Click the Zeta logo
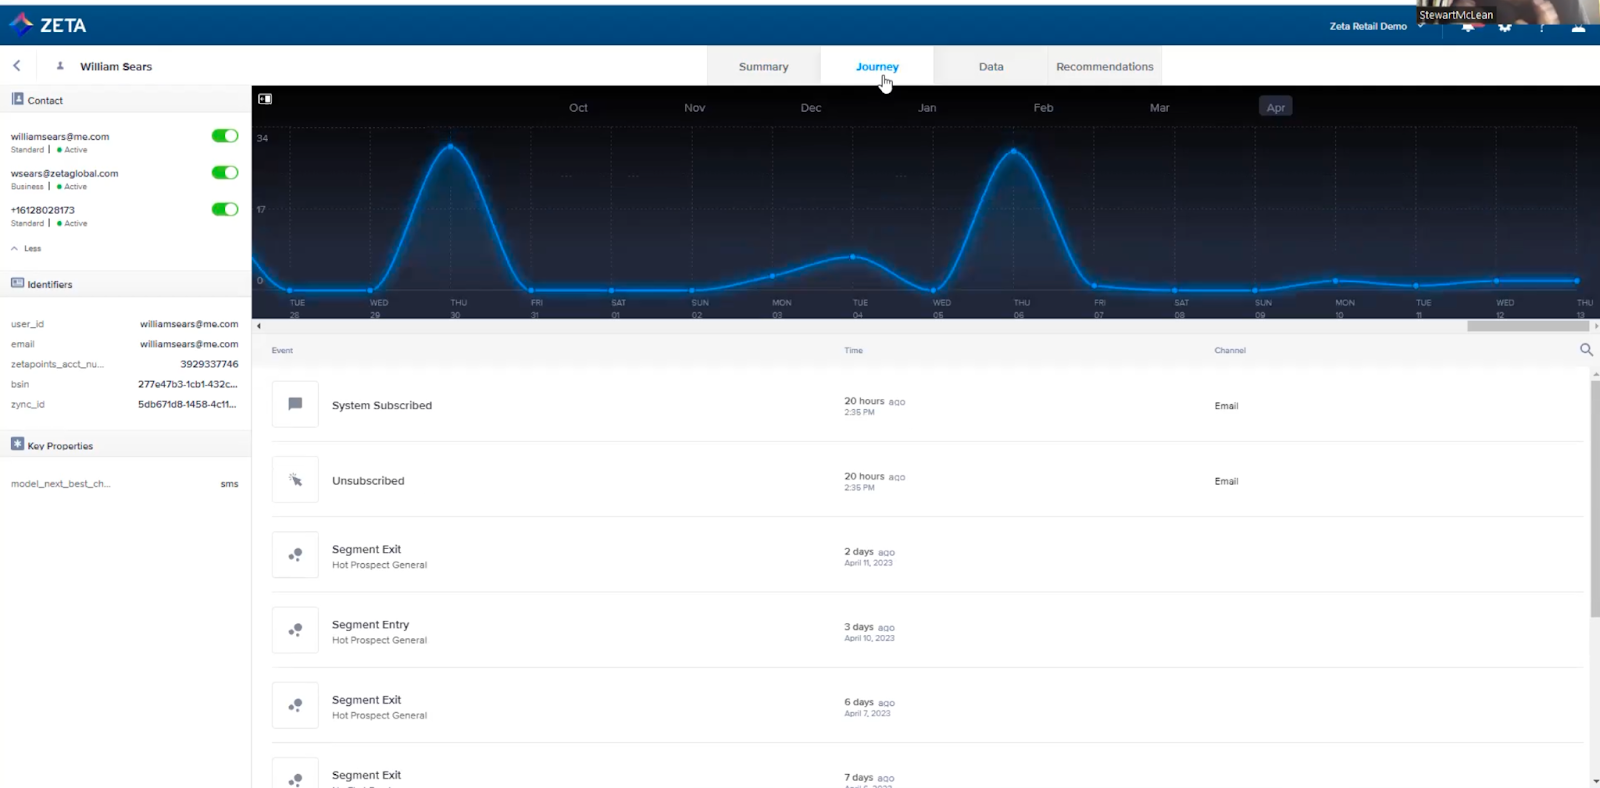 click(47, 25)
